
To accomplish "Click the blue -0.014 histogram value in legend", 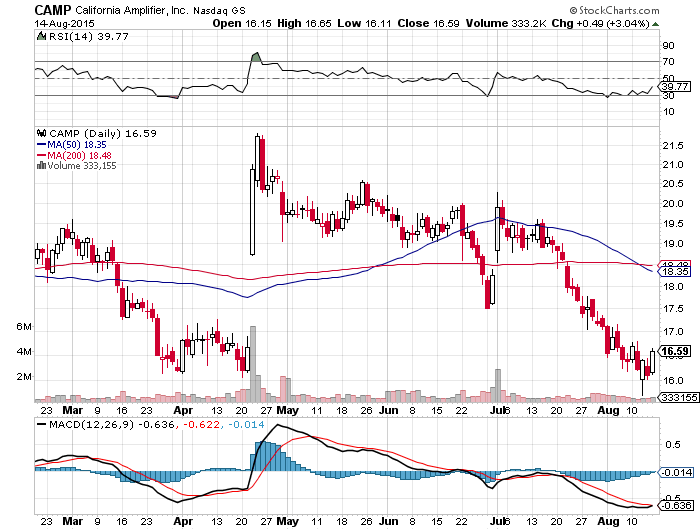I will 246,424.
